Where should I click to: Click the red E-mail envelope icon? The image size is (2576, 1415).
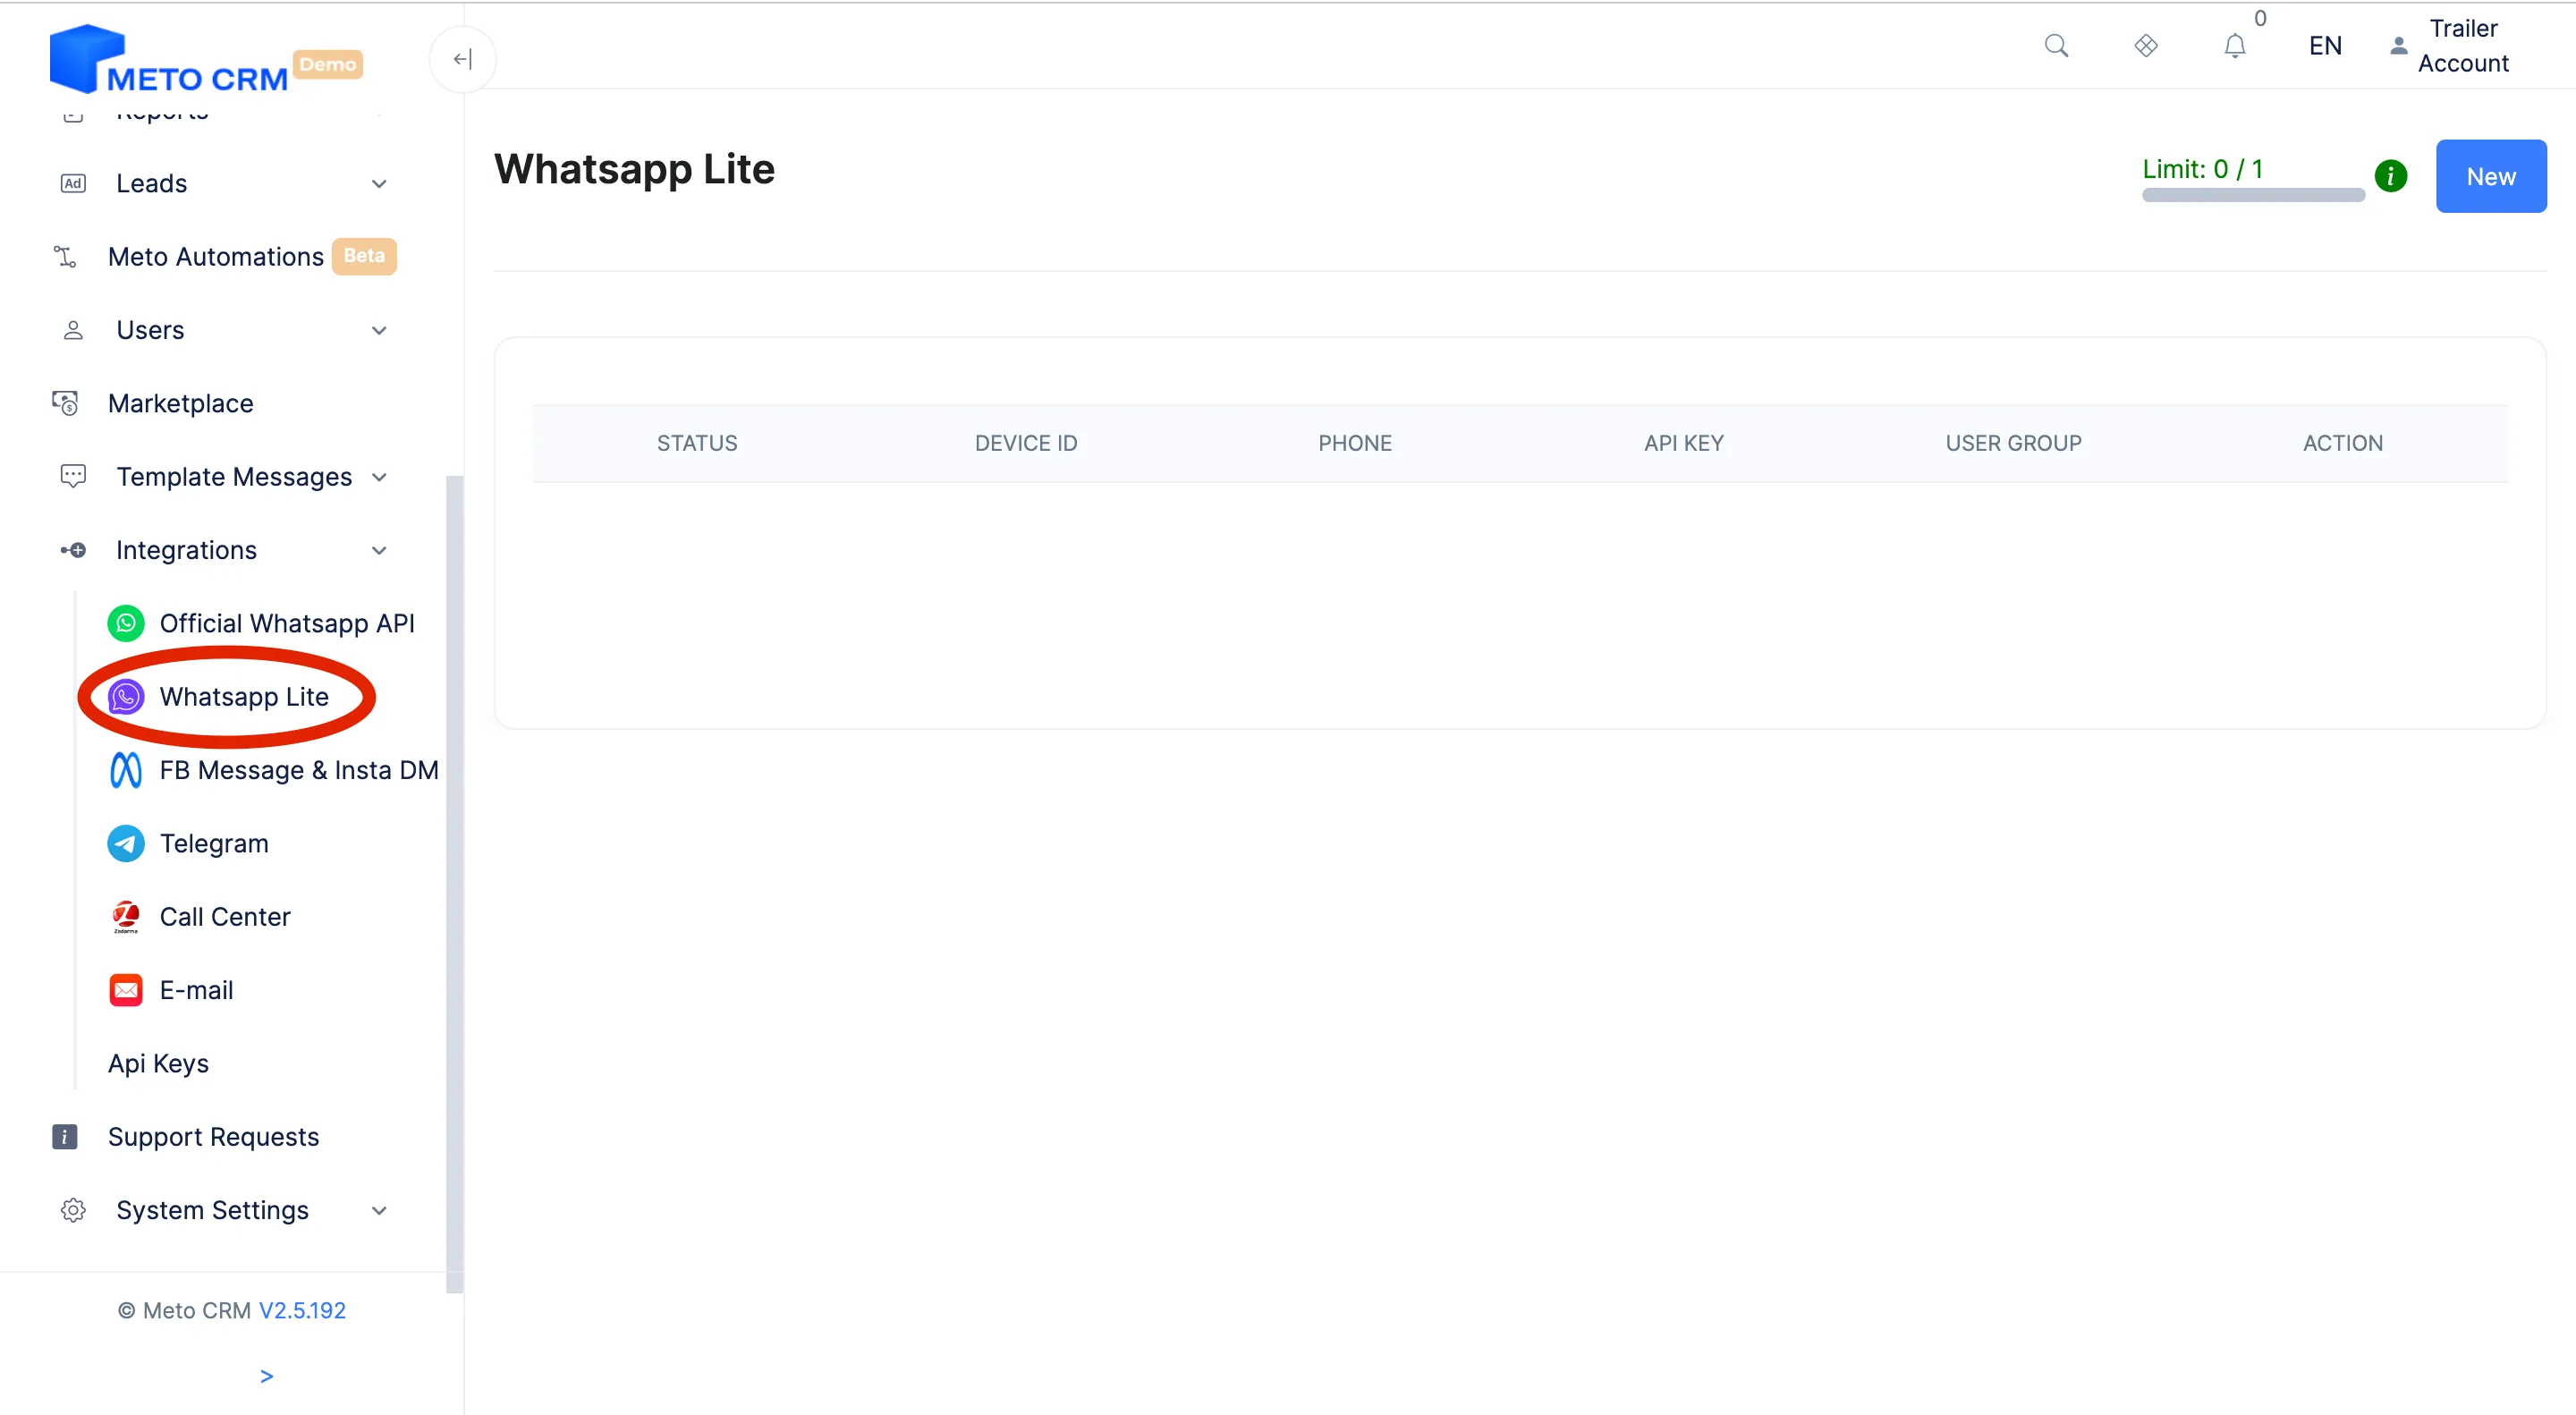126,990
